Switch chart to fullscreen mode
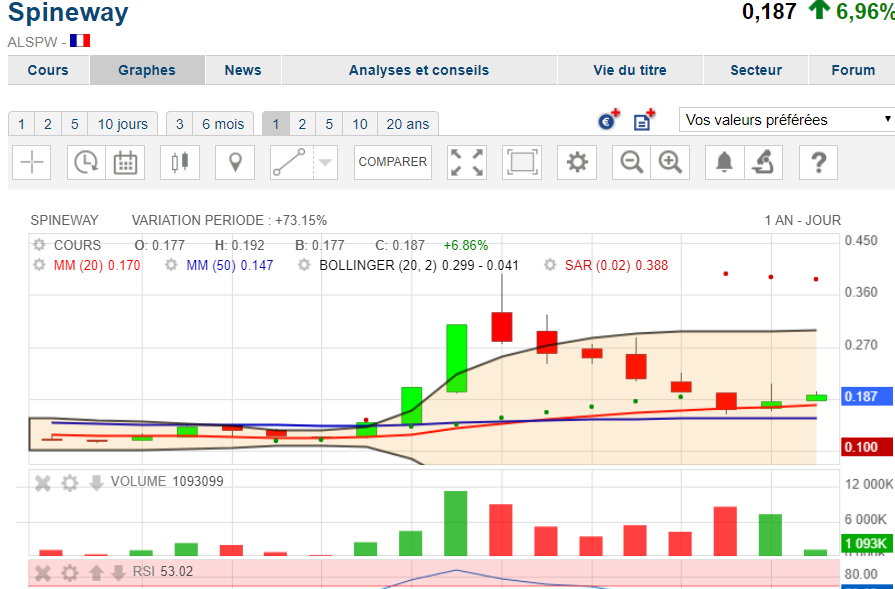Image resolution: width=895 pixels, height=589 pixels. [x=467, y=163]
